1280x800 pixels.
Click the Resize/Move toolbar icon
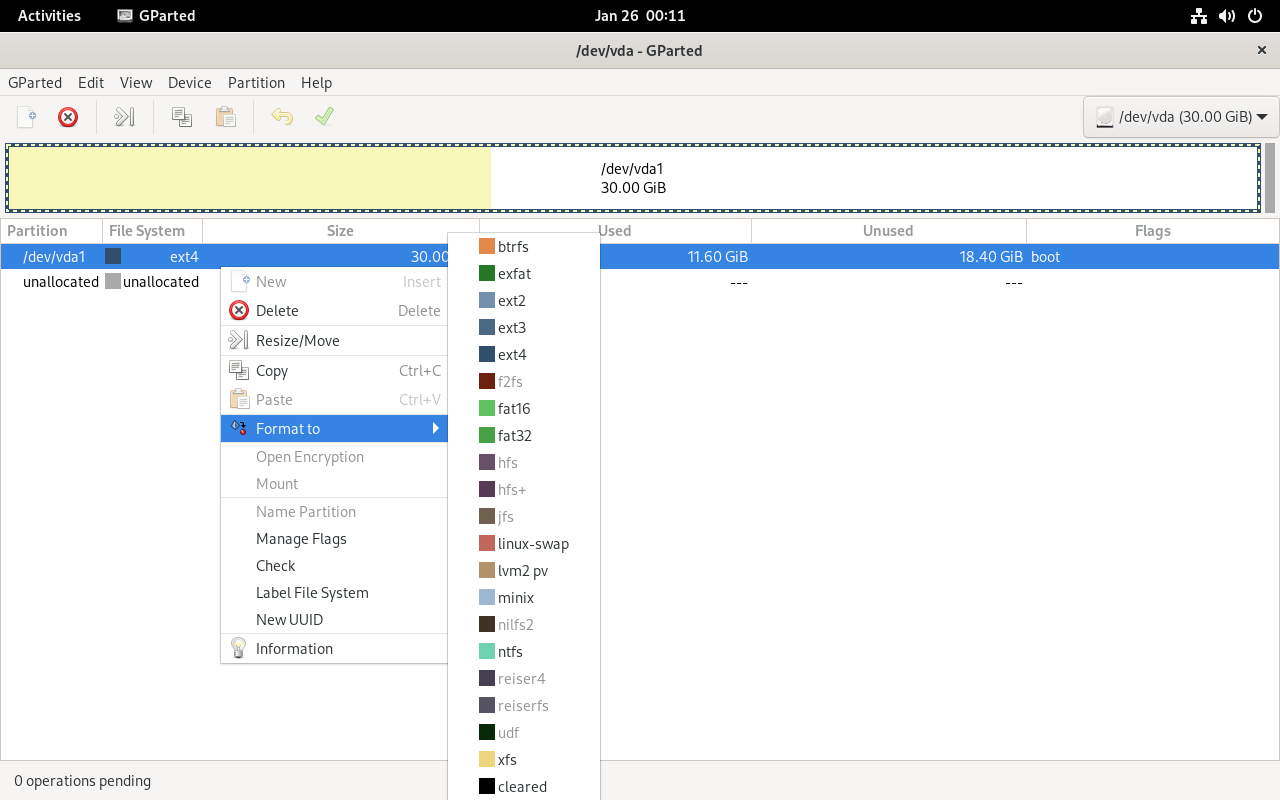(x=124, y=117)
